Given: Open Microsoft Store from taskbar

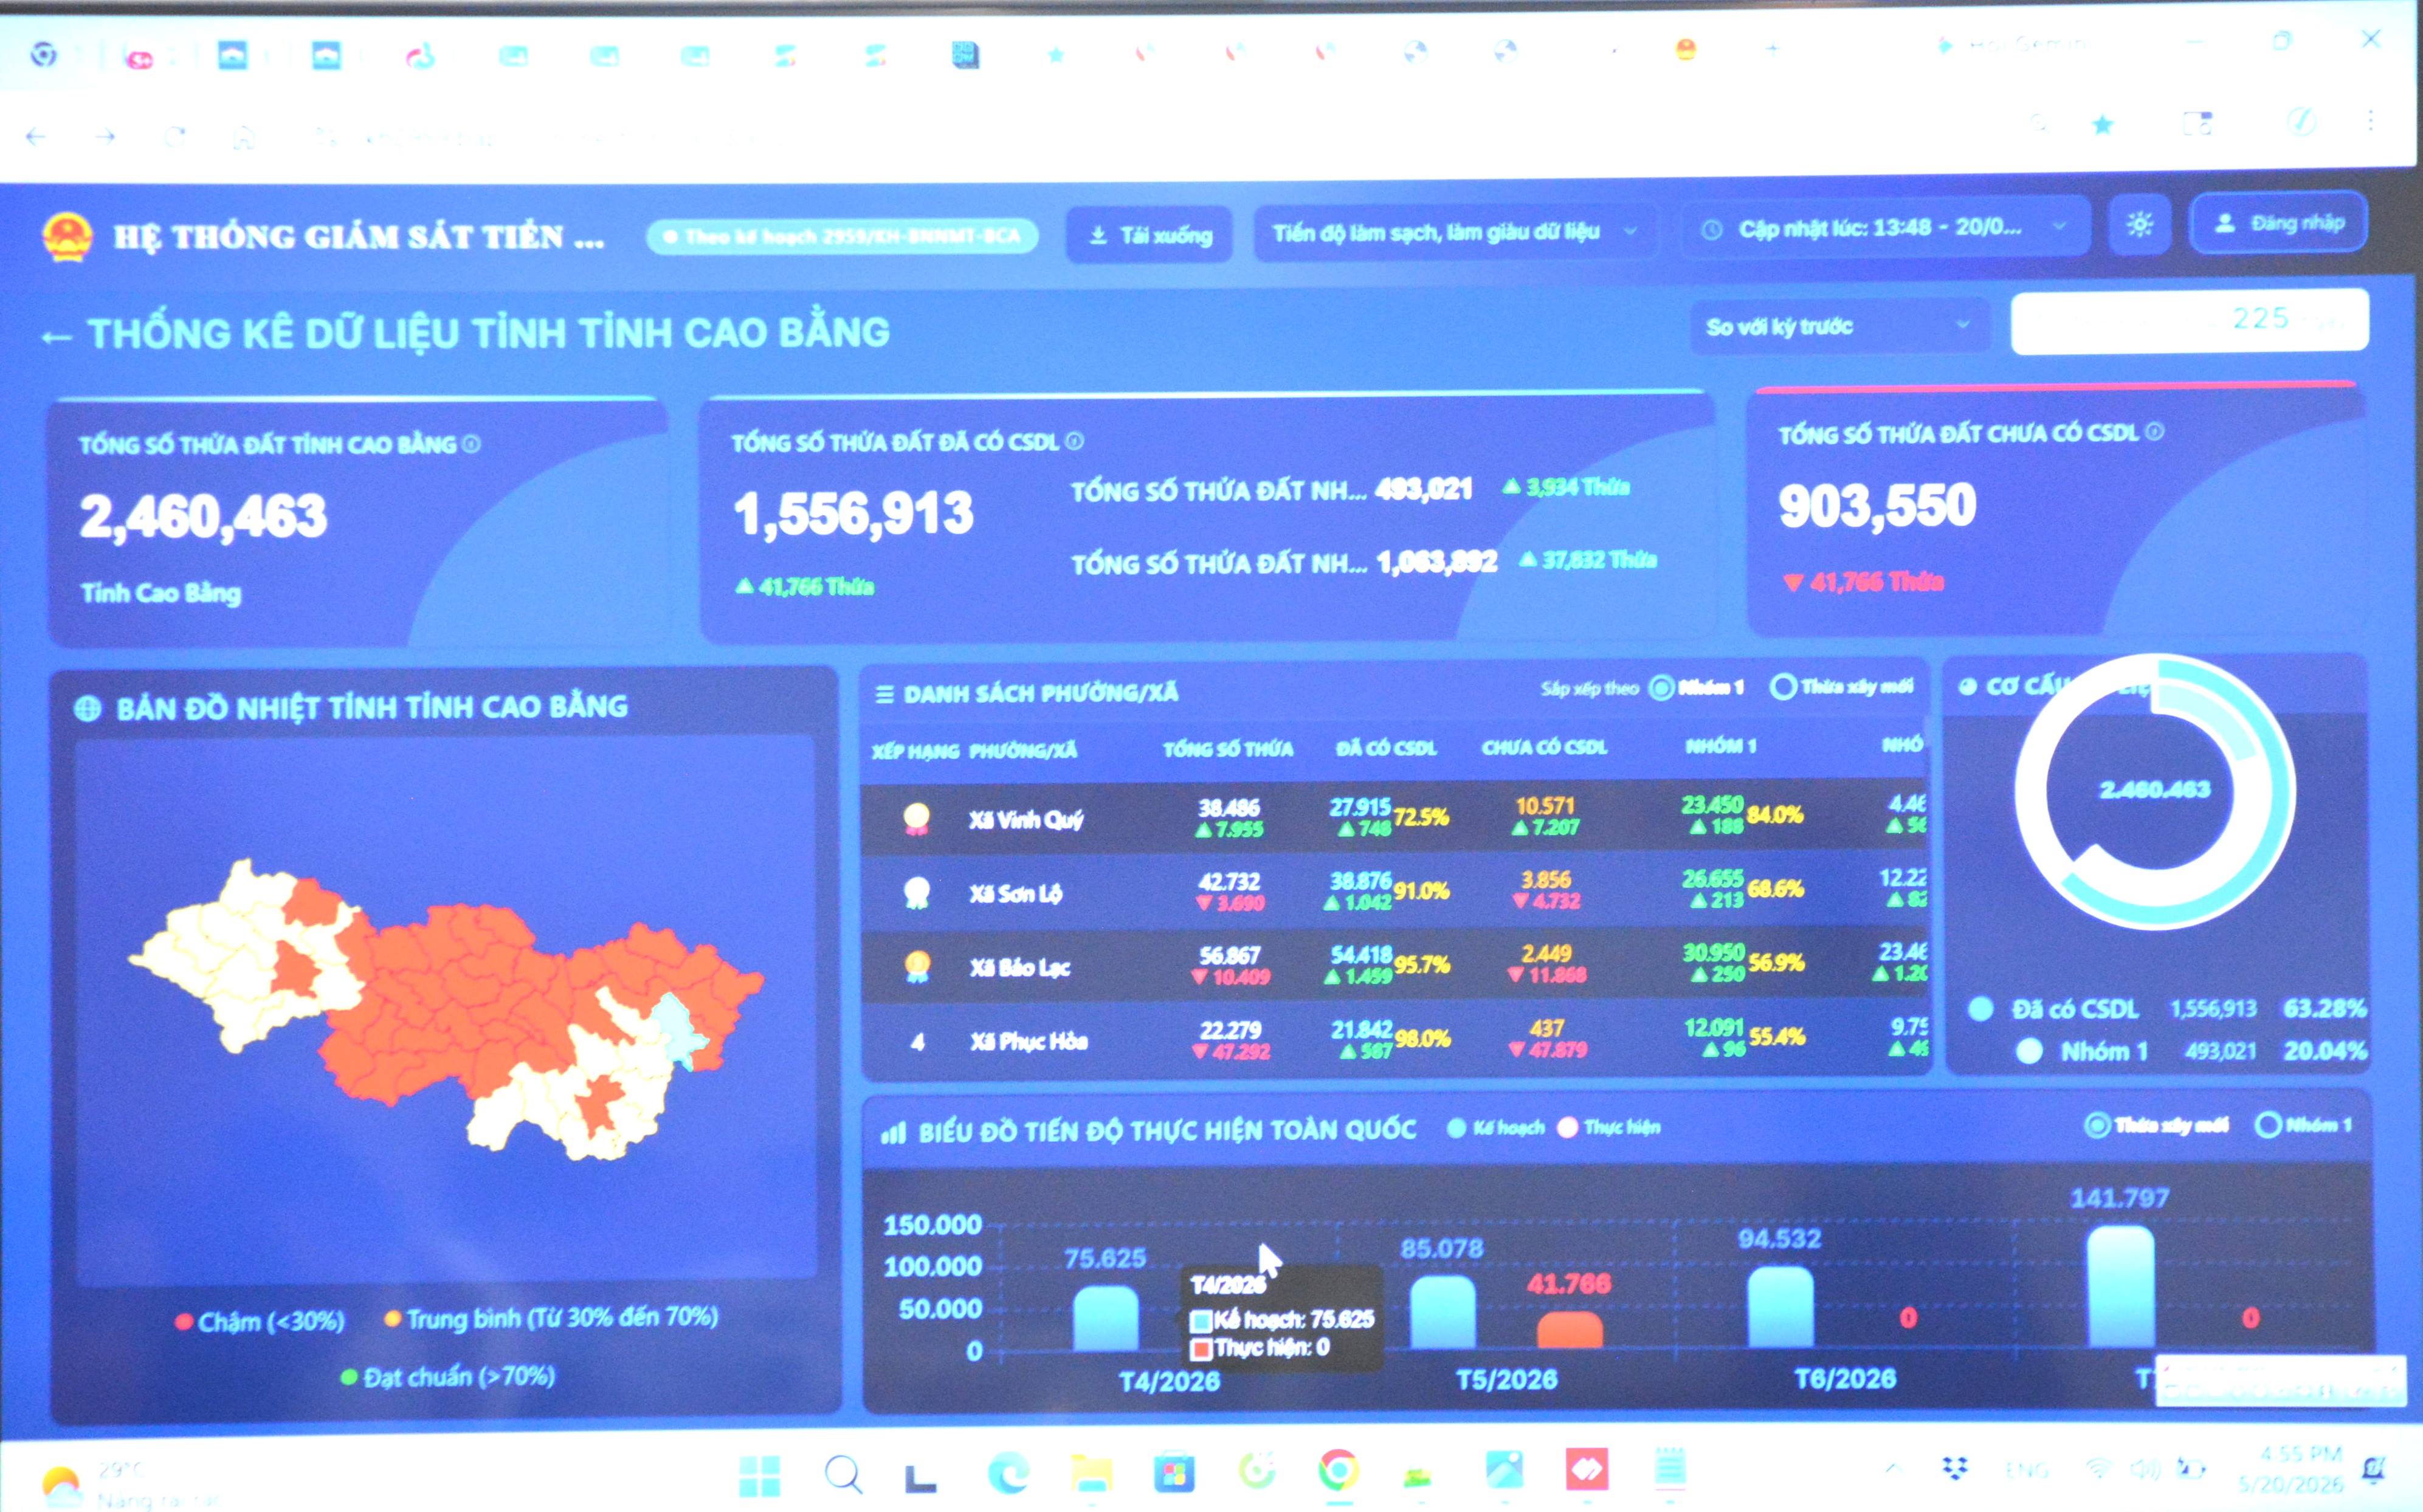Looking at the screenshot, I should [x=1174, y=1473].
